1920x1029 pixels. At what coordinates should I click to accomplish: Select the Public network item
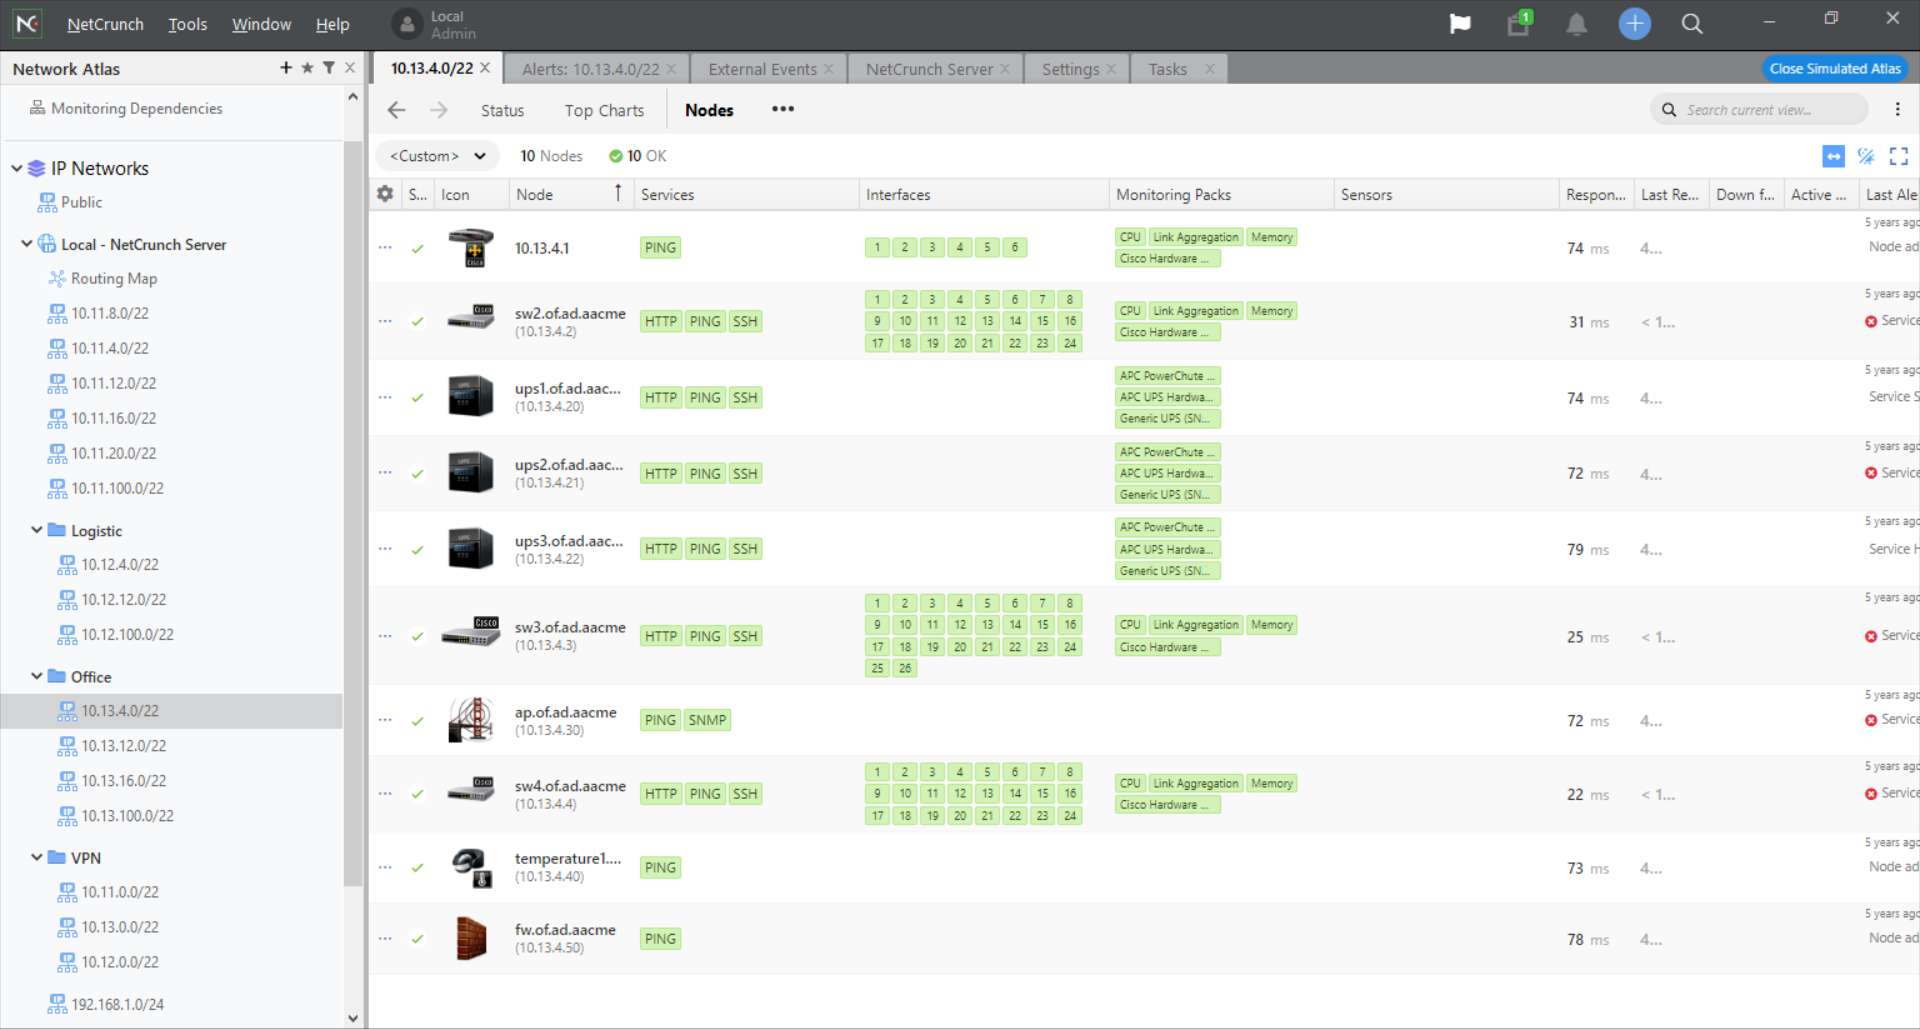(x=70, y=202)
